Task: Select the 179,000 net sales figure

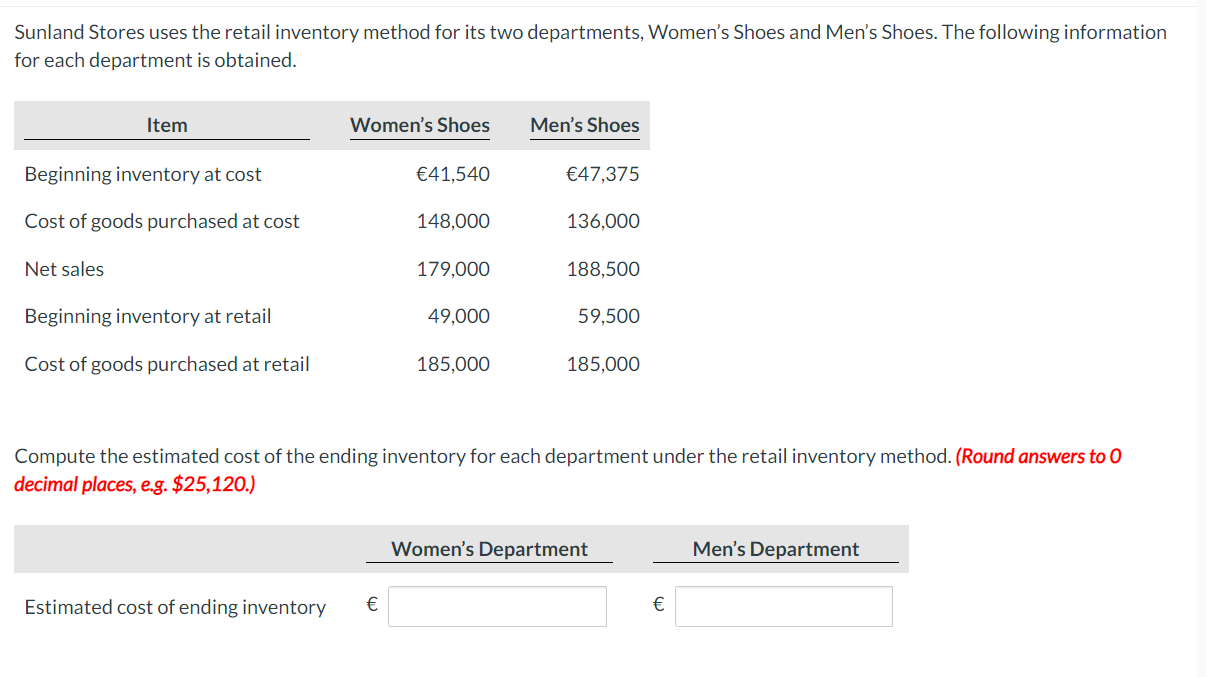Action: coord(453,269)
